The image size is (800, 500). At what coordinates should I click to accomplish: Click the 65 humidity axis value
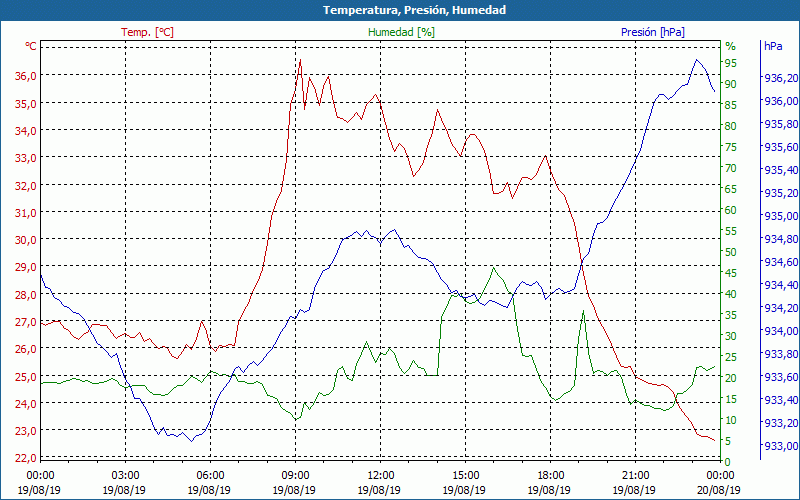click(731, 189)
